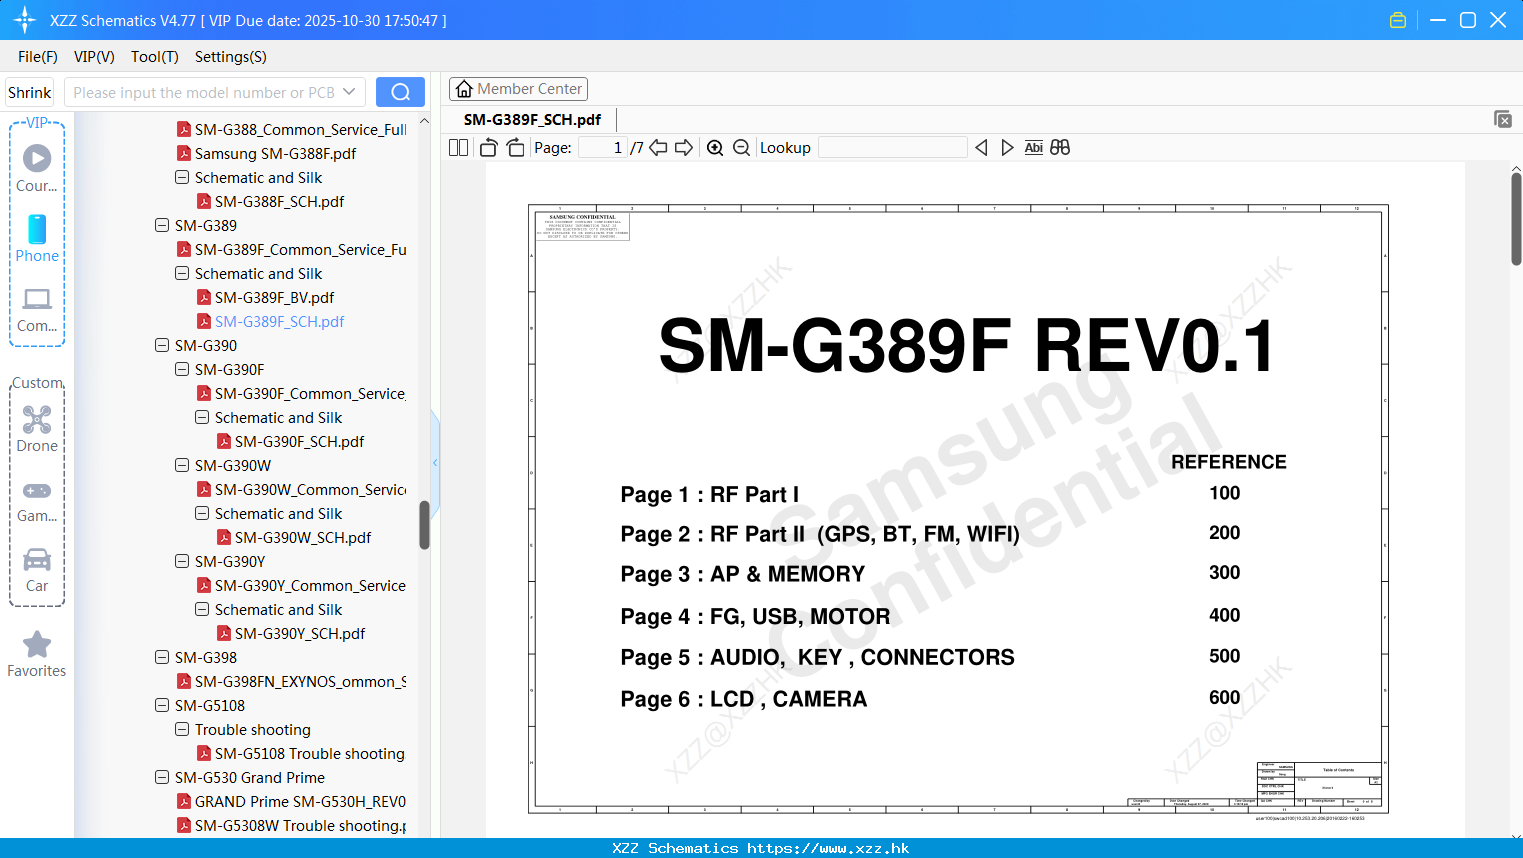Click the file tree vertical scrollbar thumb

(x=424, y=525)
